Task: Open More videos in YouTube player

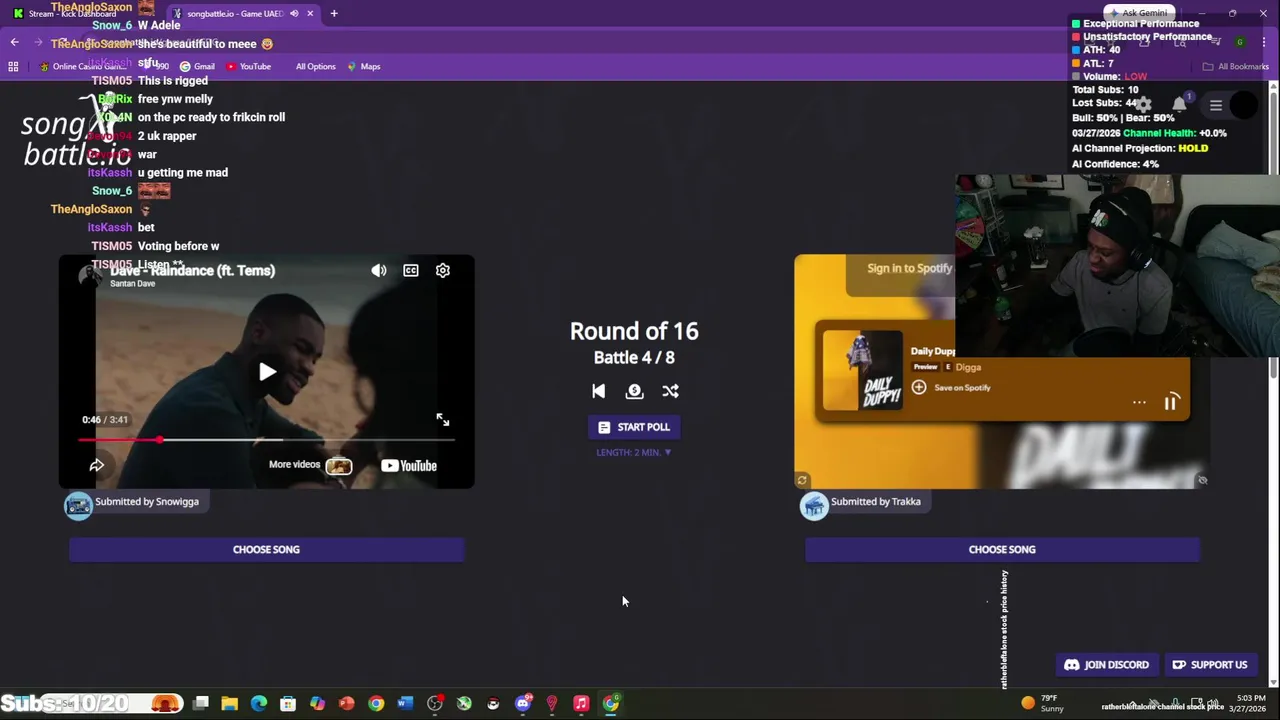Action: 310,465
